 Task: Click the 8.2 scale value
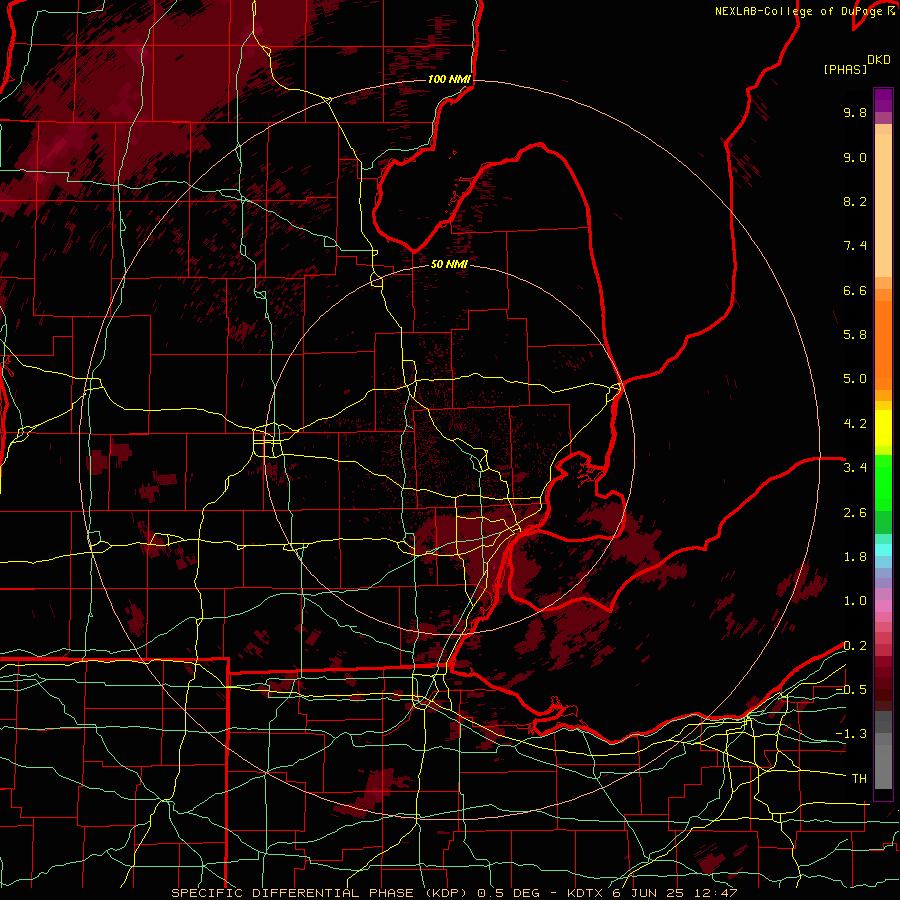pyautogui.click(x=855, y=201)
